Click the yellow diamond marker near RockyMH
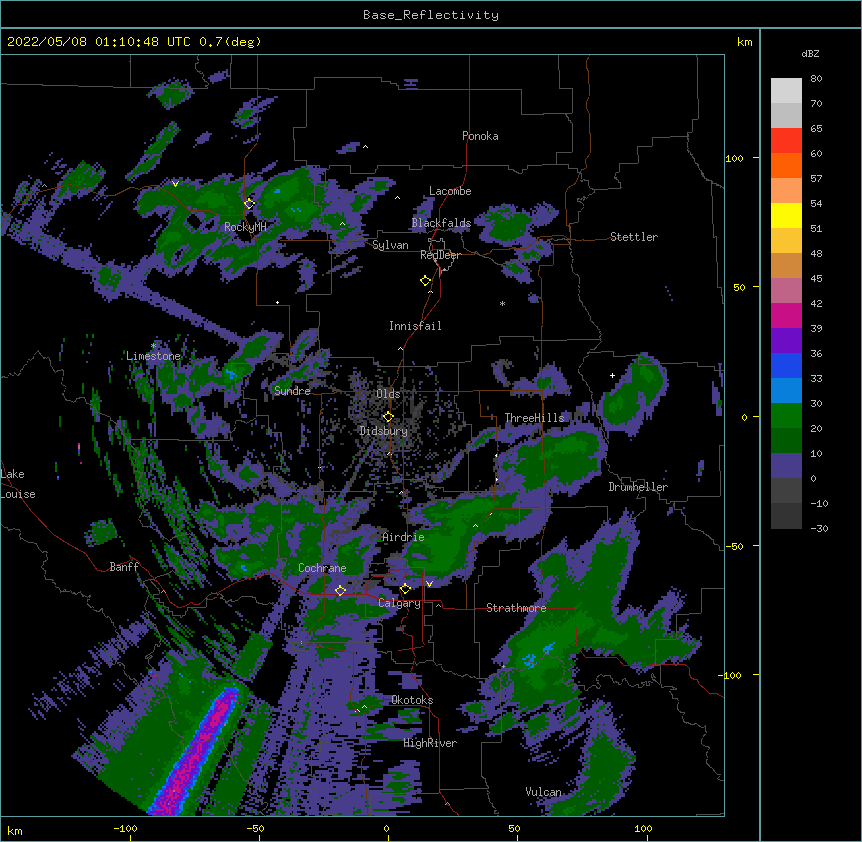Screen dimensions: 862x842 pos(249,204)
